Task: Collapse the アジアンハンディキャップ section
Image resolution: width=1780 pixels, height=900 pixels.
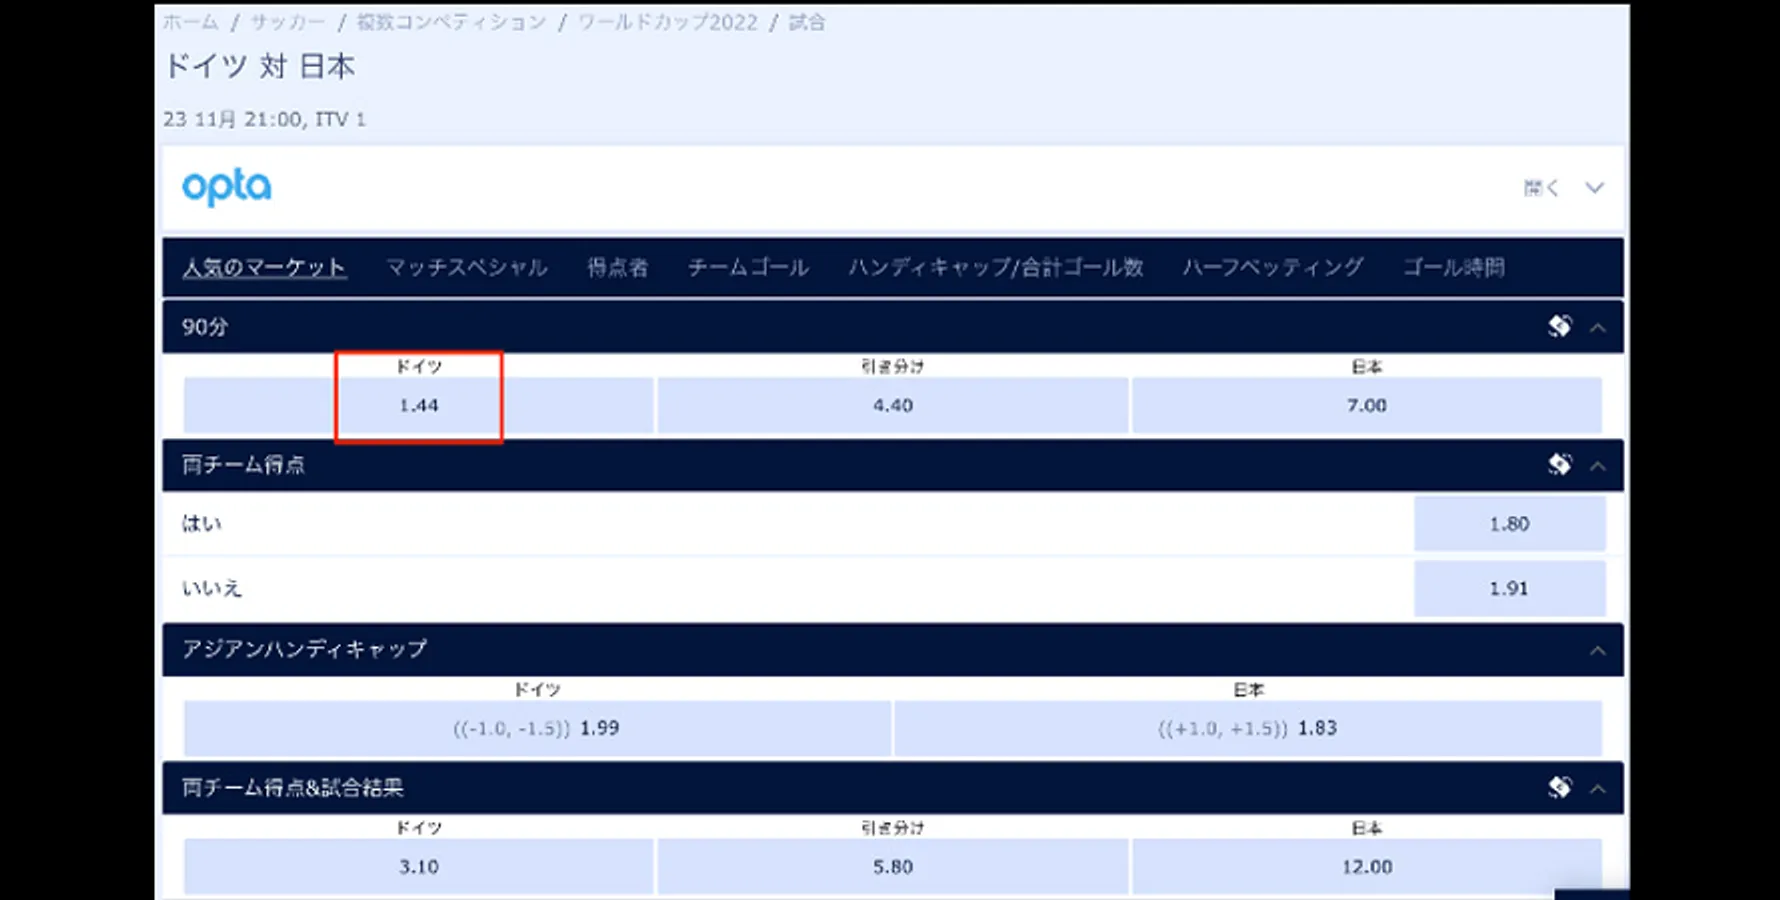Action: [x=1598, y=650]
